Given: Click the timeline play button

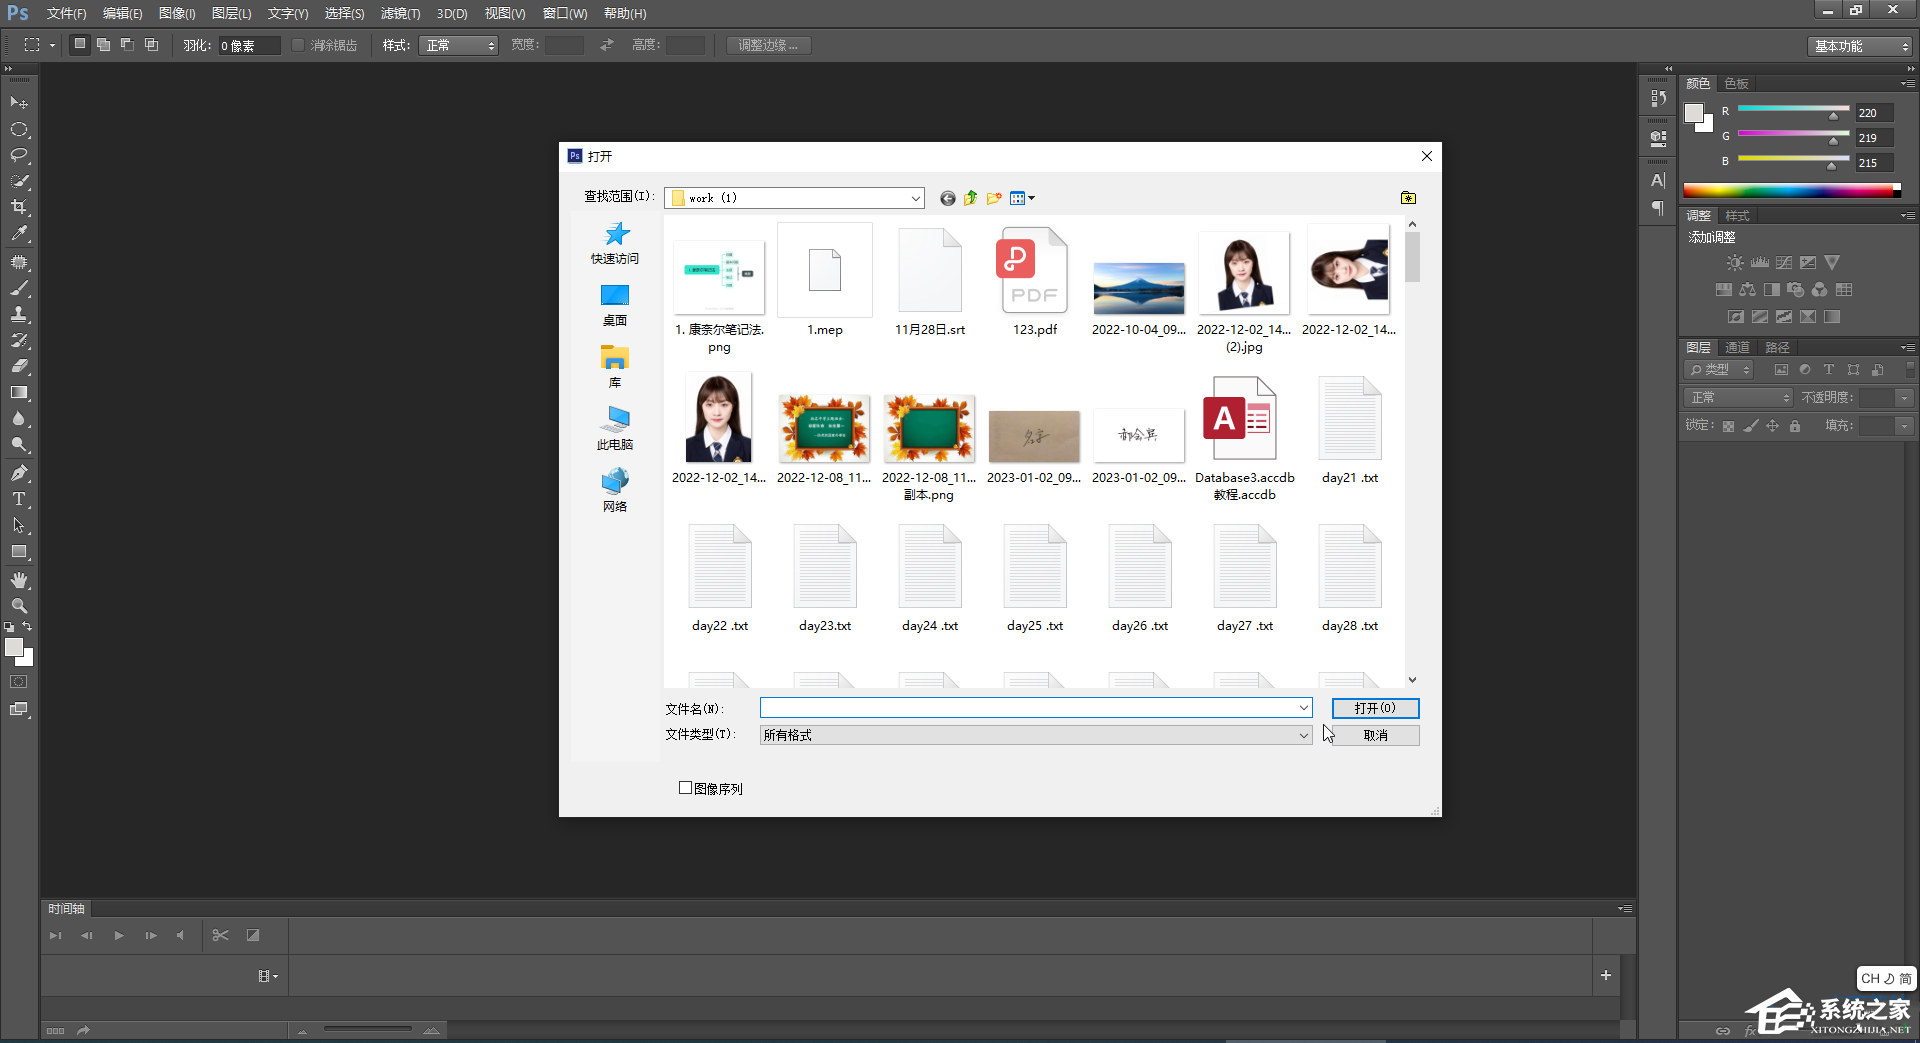Looking at the screenshot, I should (x=119, y=936).
